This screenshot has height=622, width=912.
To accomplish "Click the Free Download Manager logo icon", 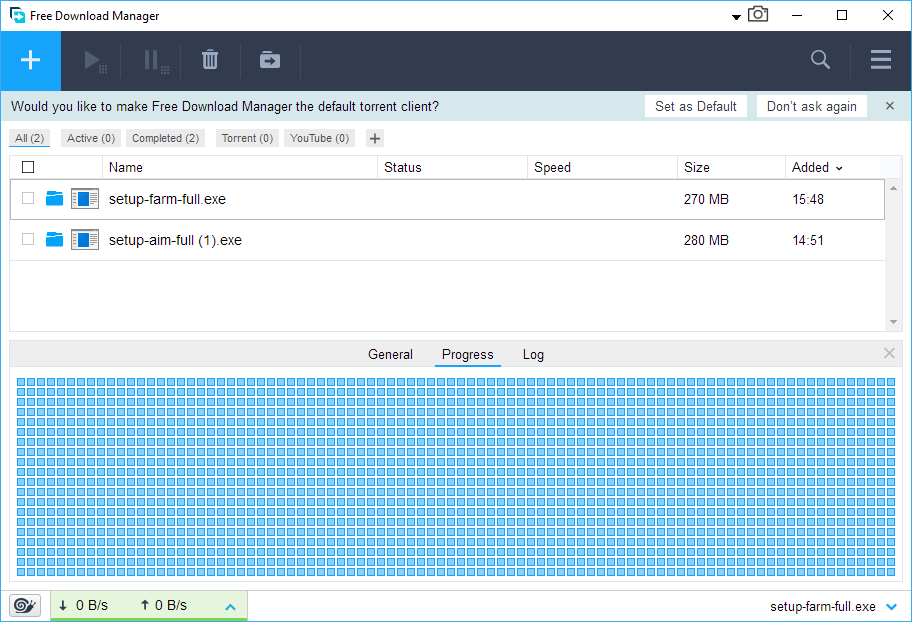I will [17, 15].
